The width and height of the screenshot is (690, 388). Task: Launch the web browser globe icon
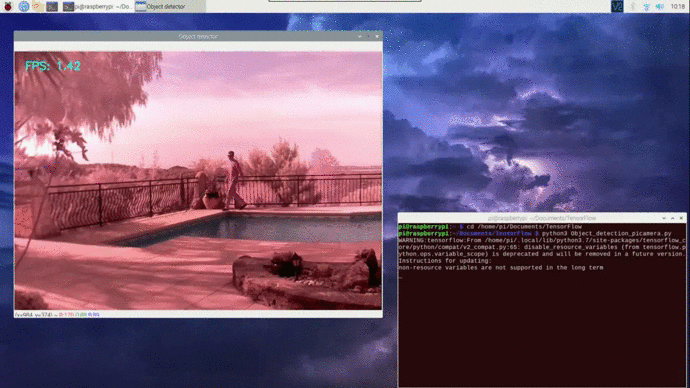click(24, 6)
